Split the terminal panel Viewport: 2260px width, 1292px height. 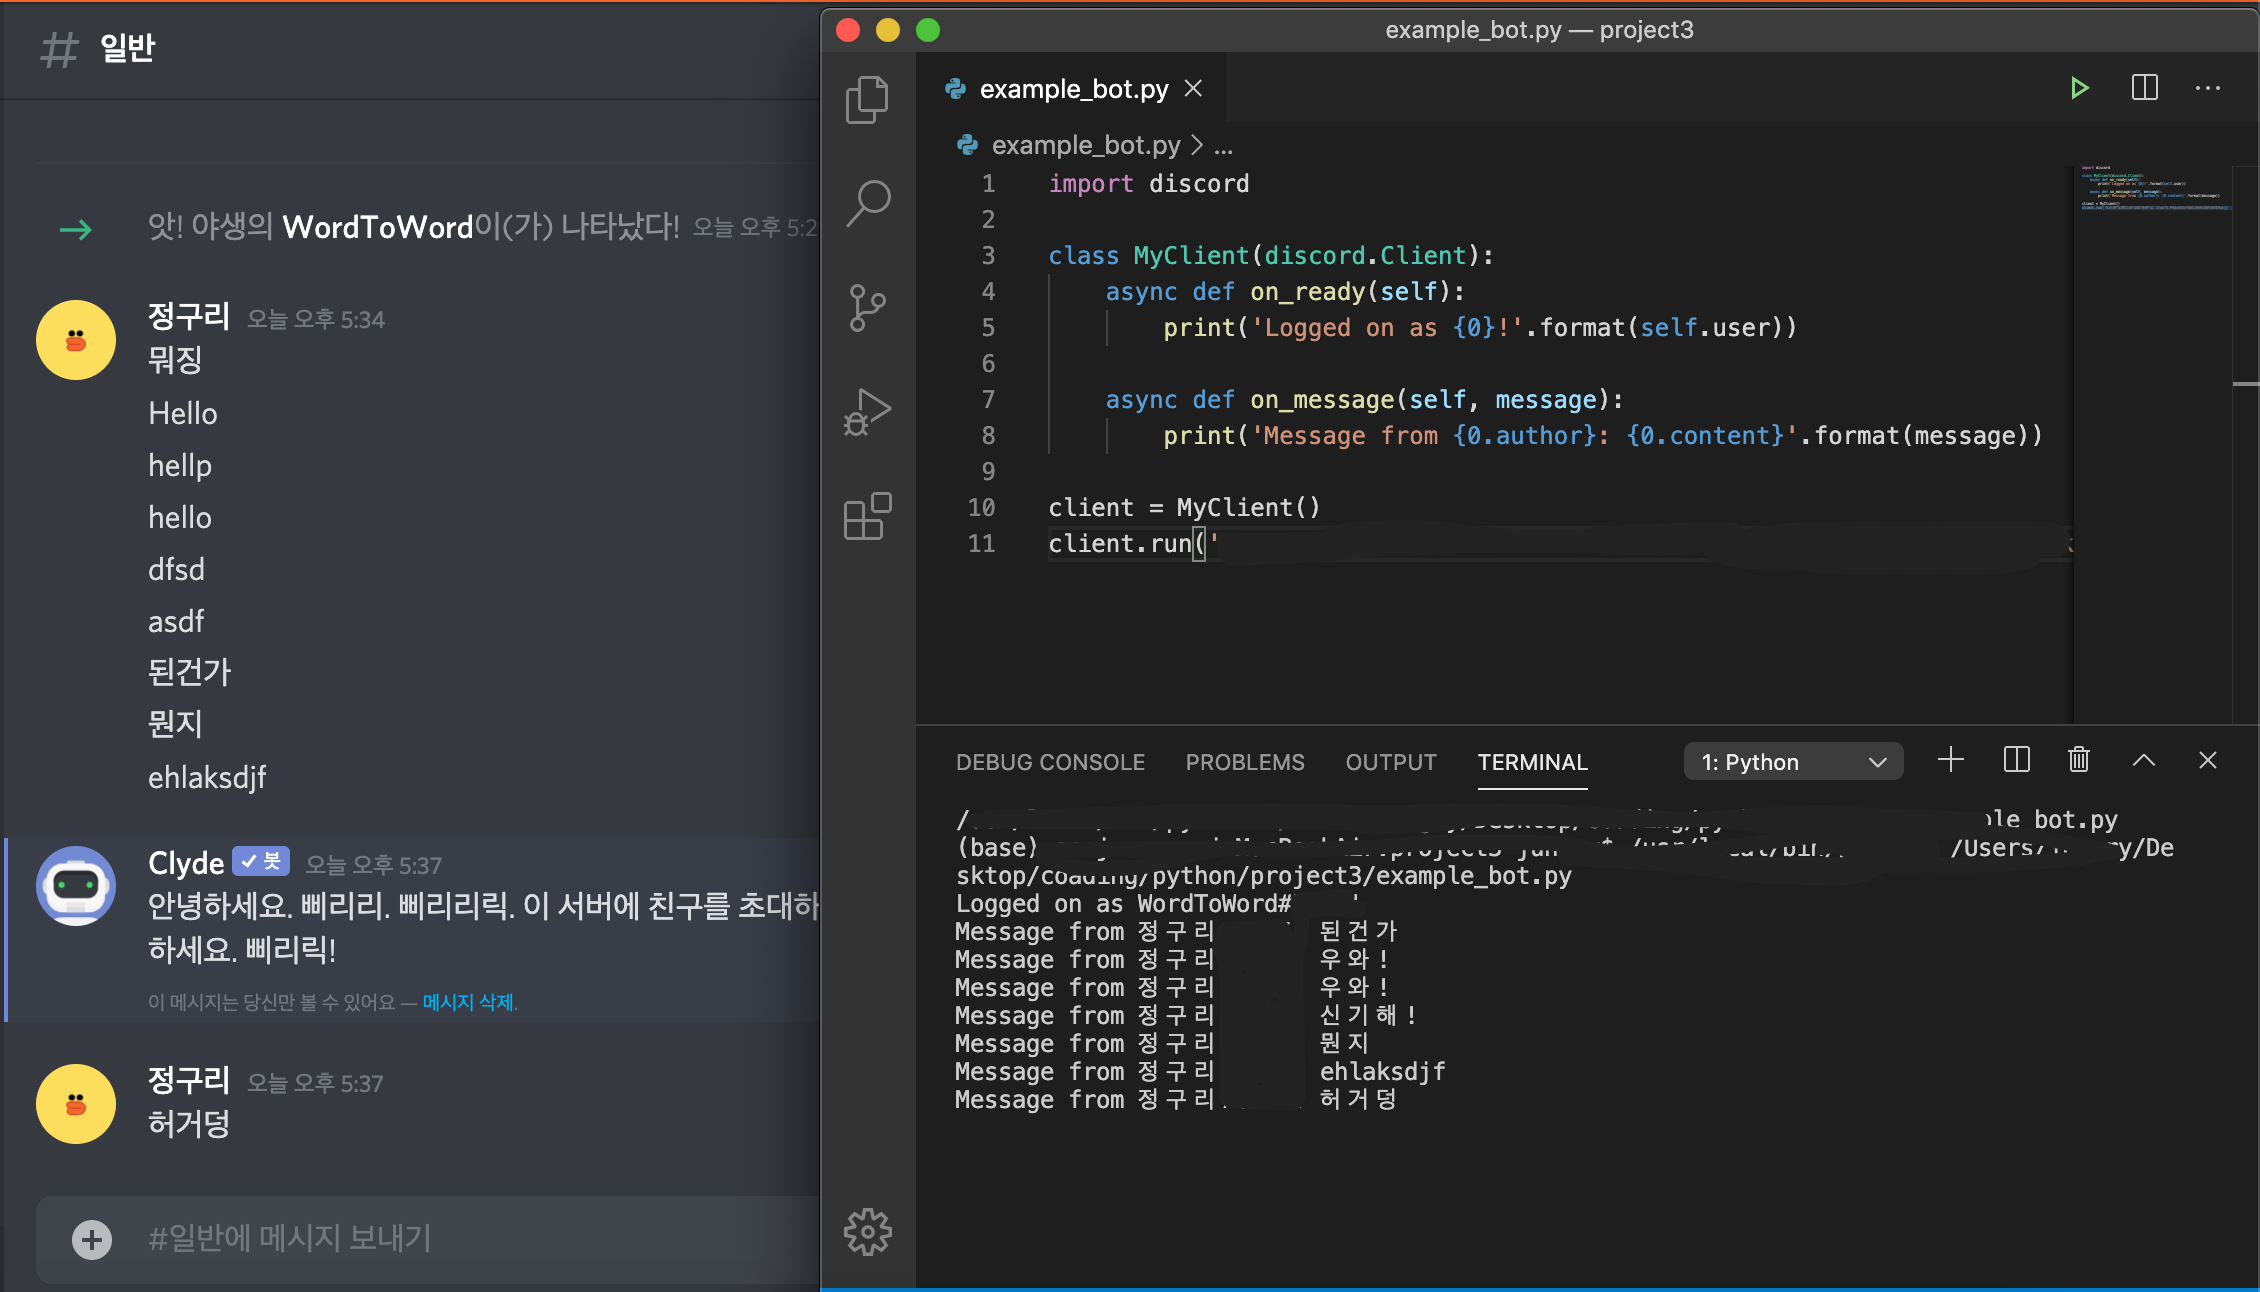click(x=2016, y=761)
